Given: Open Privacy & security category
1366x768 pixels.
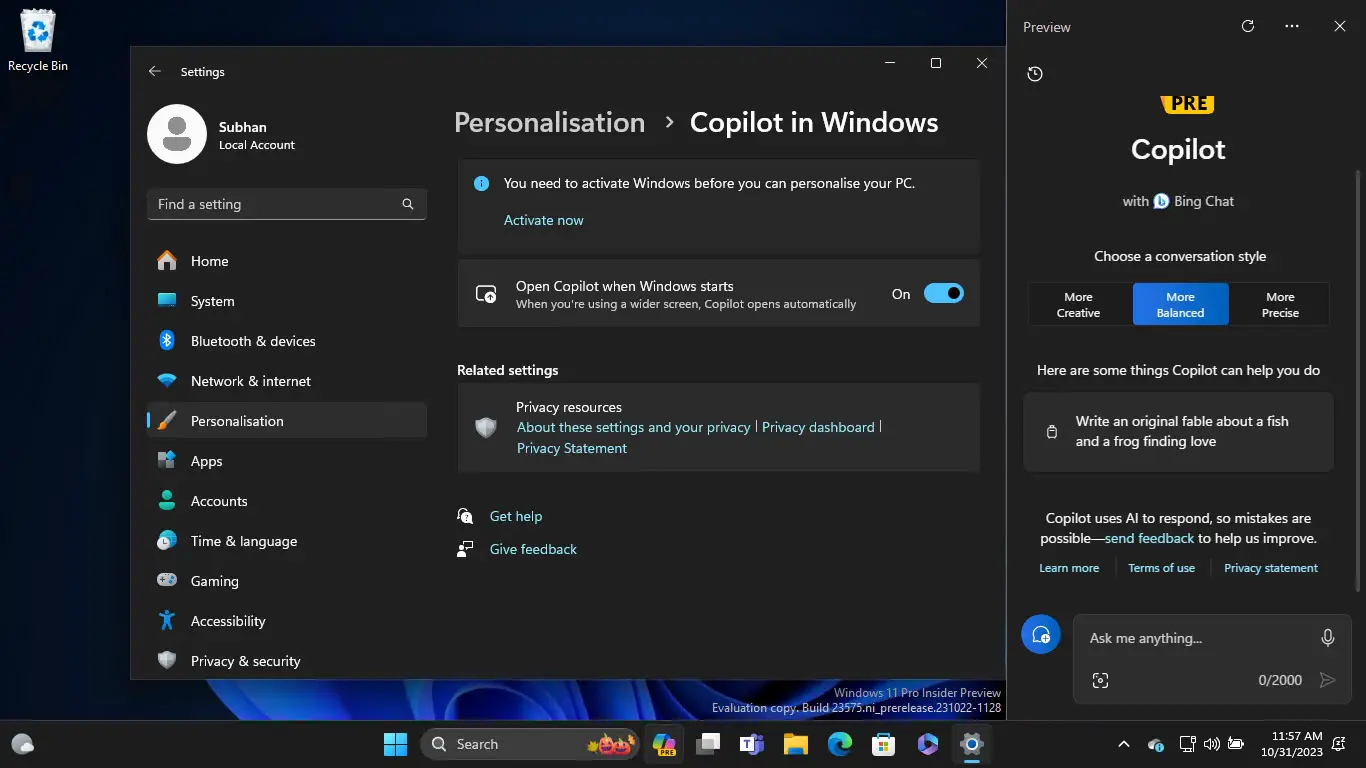Looking at the screenshot, I should click(286, 661).
